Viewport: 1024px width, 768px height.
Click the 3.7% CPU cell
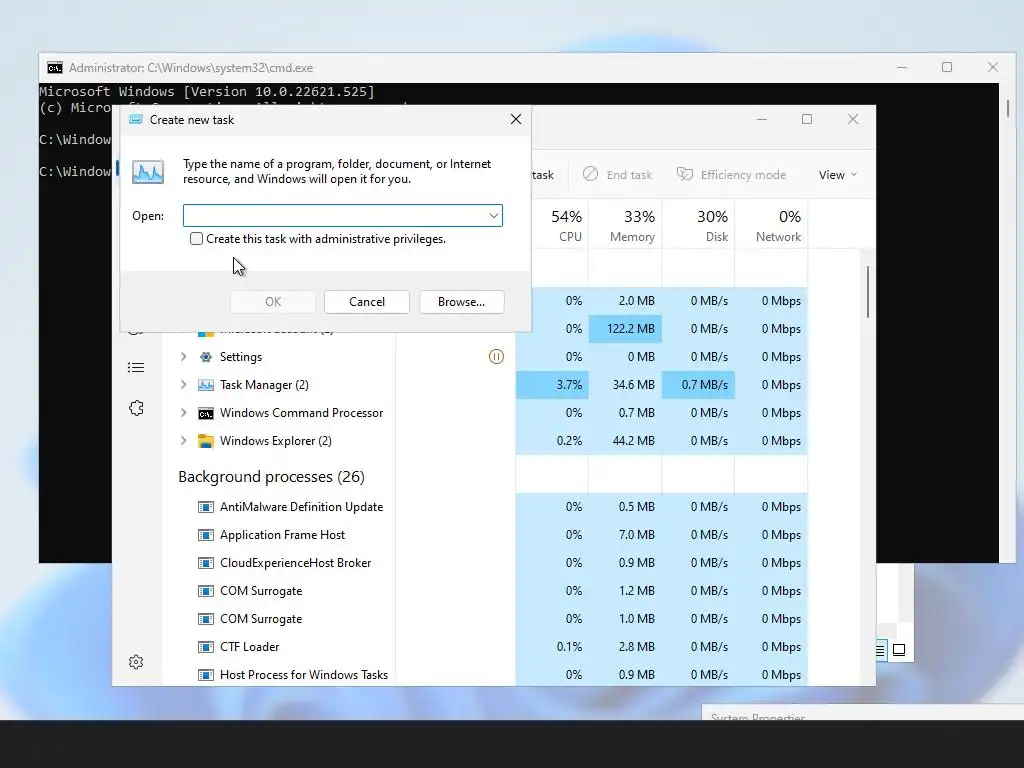(552, 385)
